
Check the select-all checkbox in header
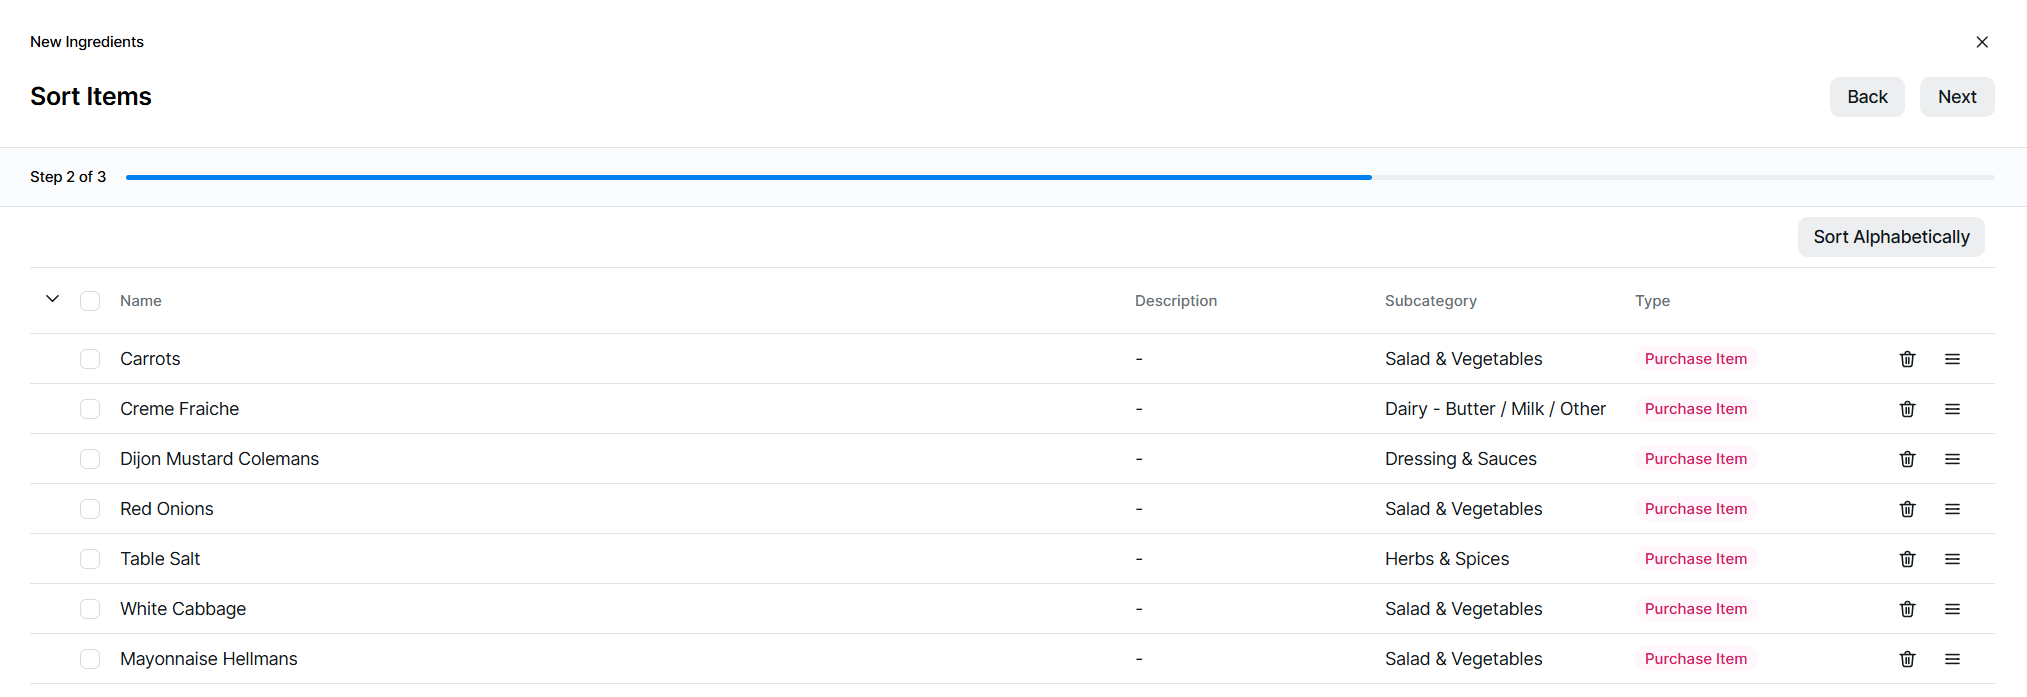click(x=90, y=301)
